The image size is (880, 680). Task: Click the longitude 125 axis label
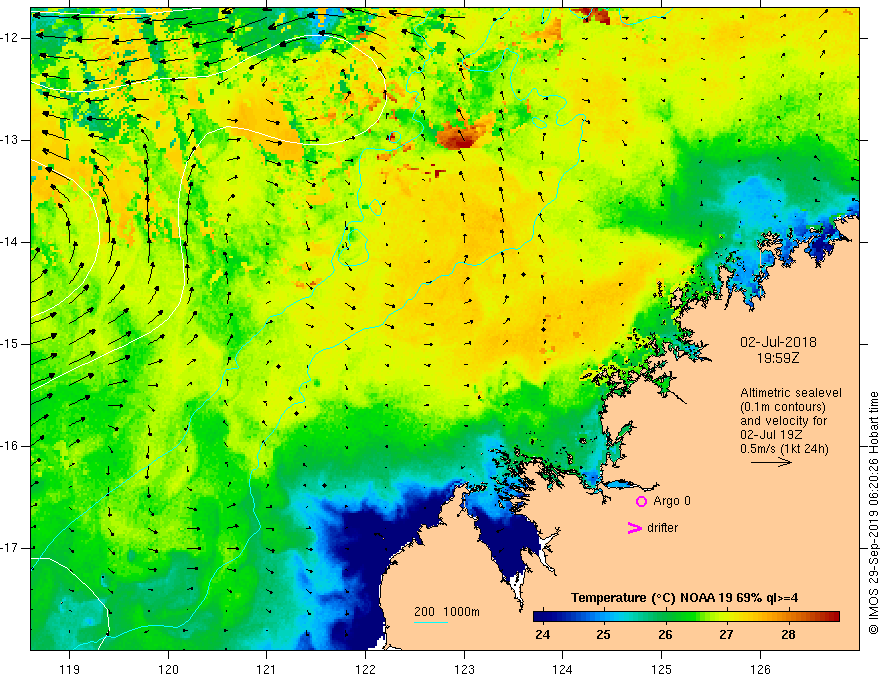(x=662, y=669)
